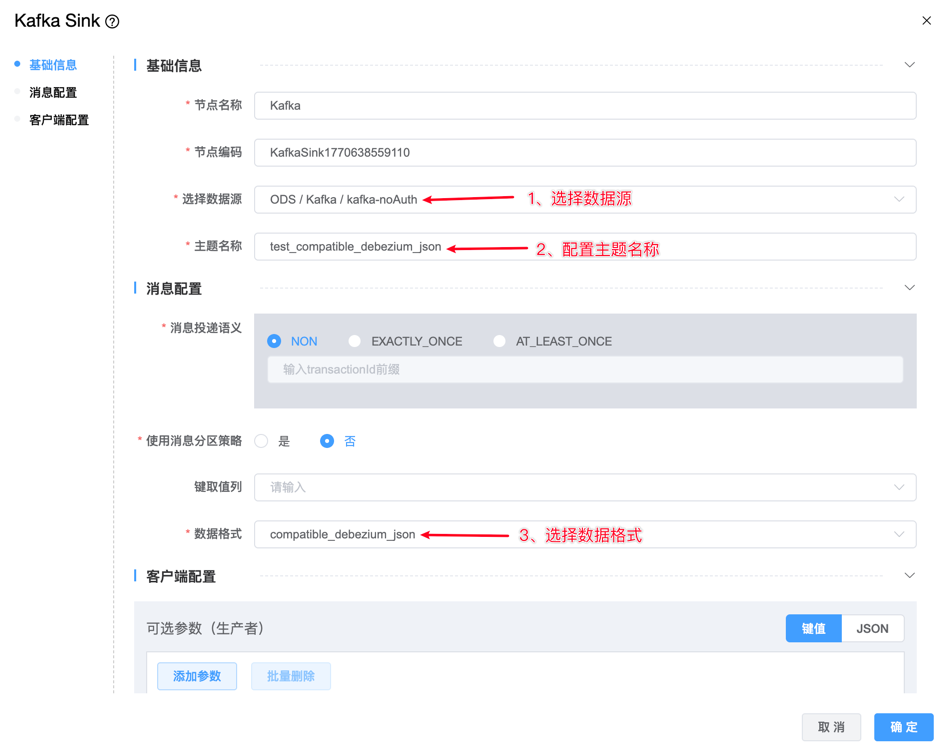Click the 主题名称 input field
Image resolution: width=948 pixels, height=750 pixels.
pos(680,247)
